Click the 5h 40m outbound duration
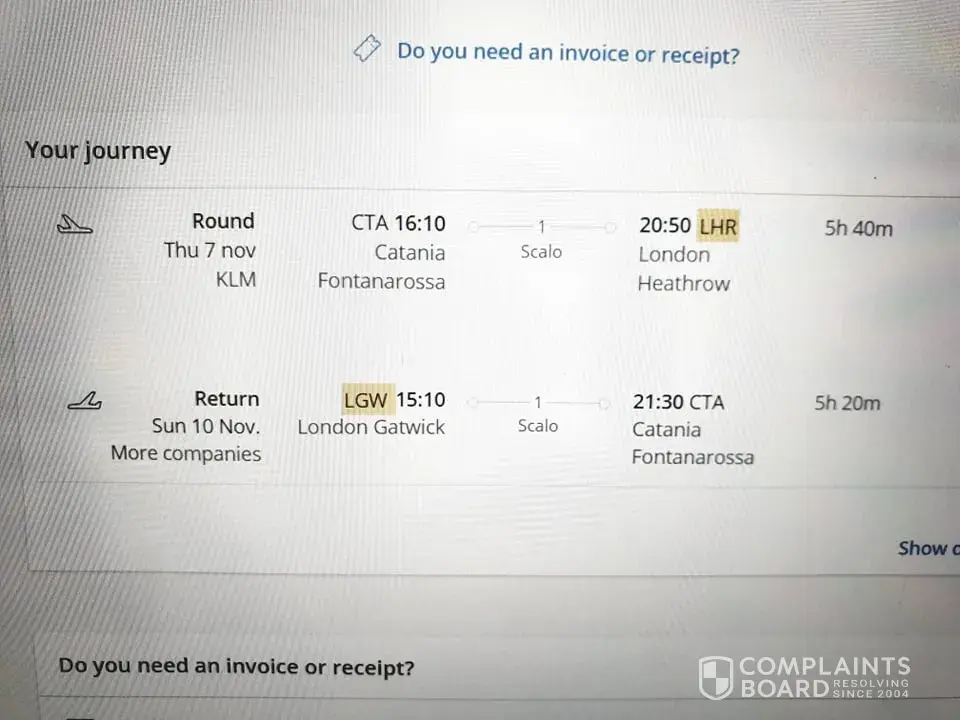Screen dimensions: 960x720 858,228
